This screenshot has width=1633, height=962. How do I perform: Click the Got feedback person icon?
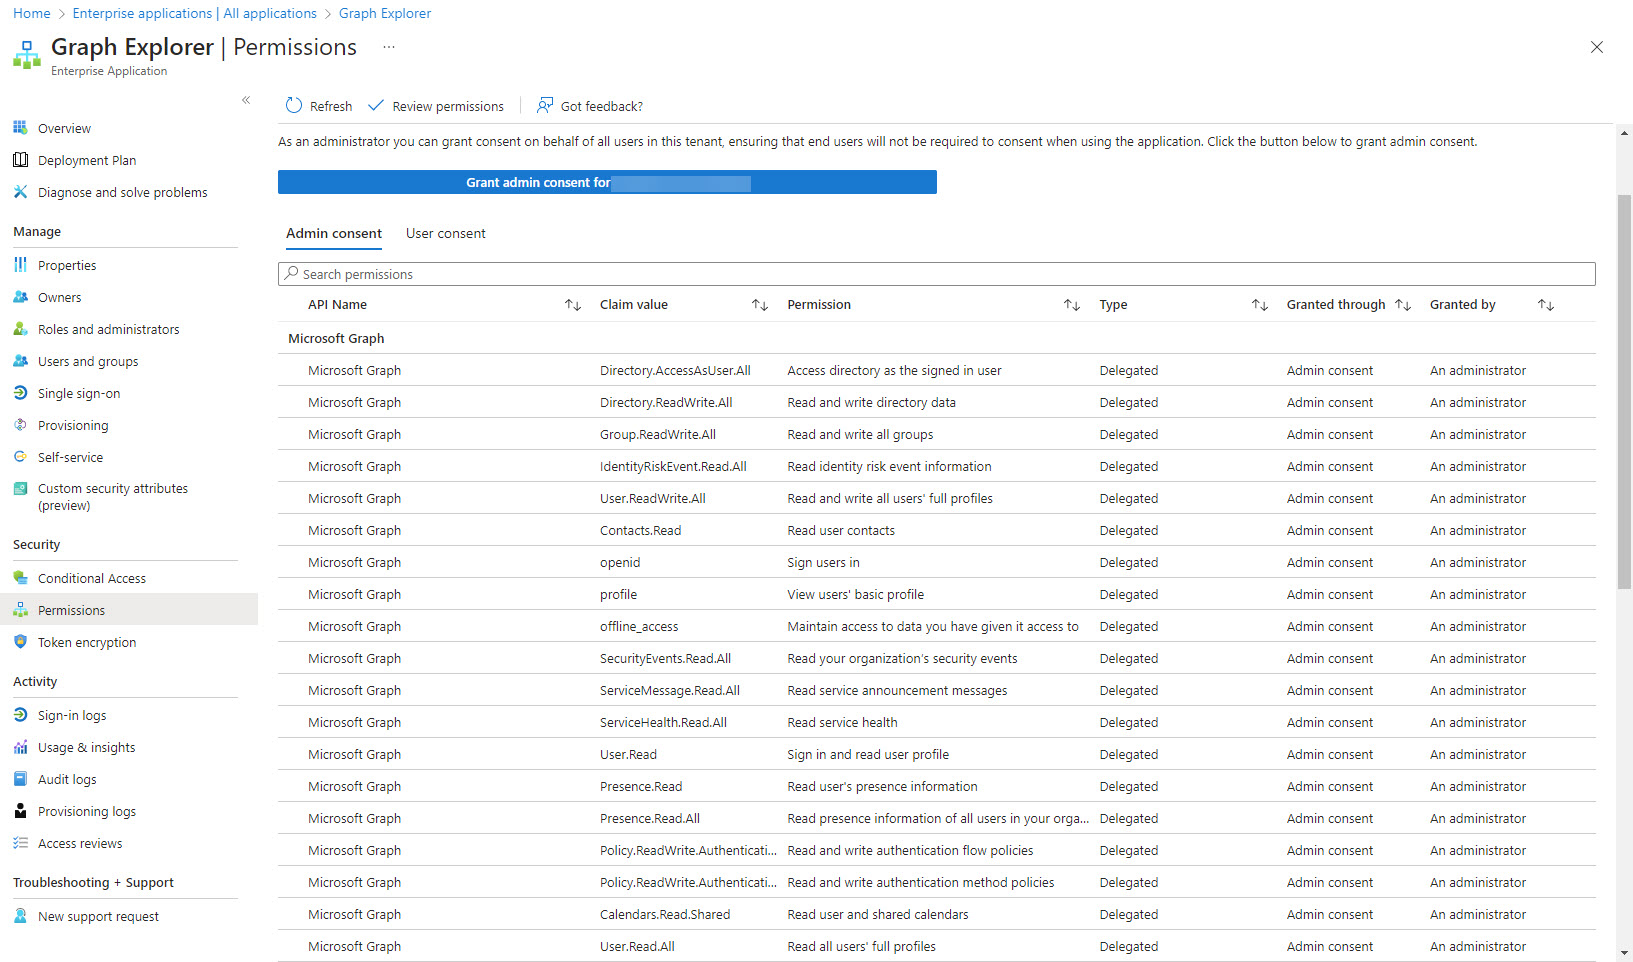tap(545, 106)
